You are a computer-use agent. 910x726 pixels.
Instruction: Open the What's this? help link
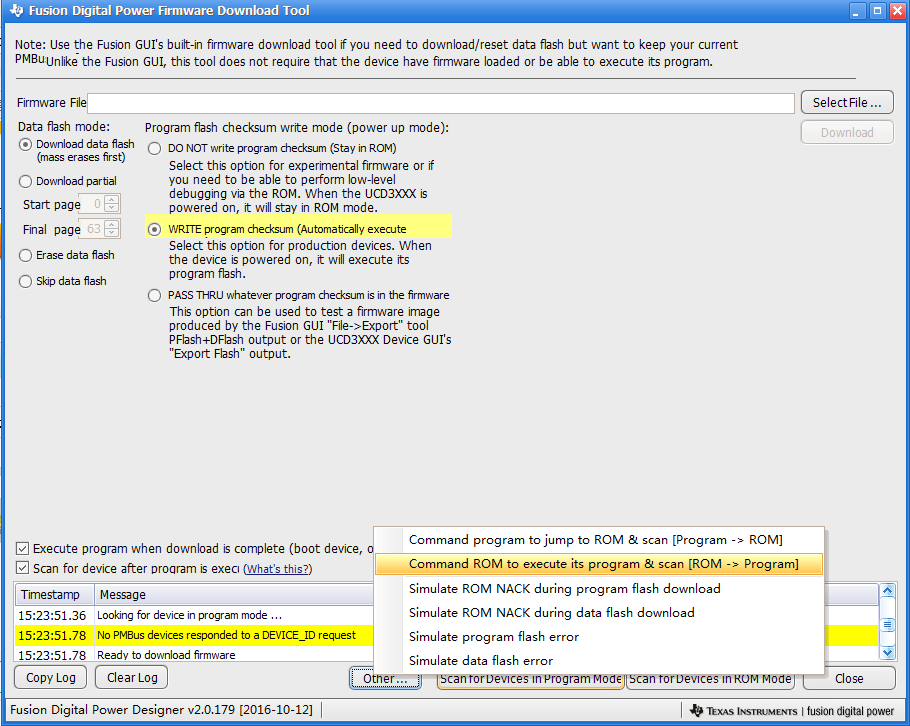[277, 569]
